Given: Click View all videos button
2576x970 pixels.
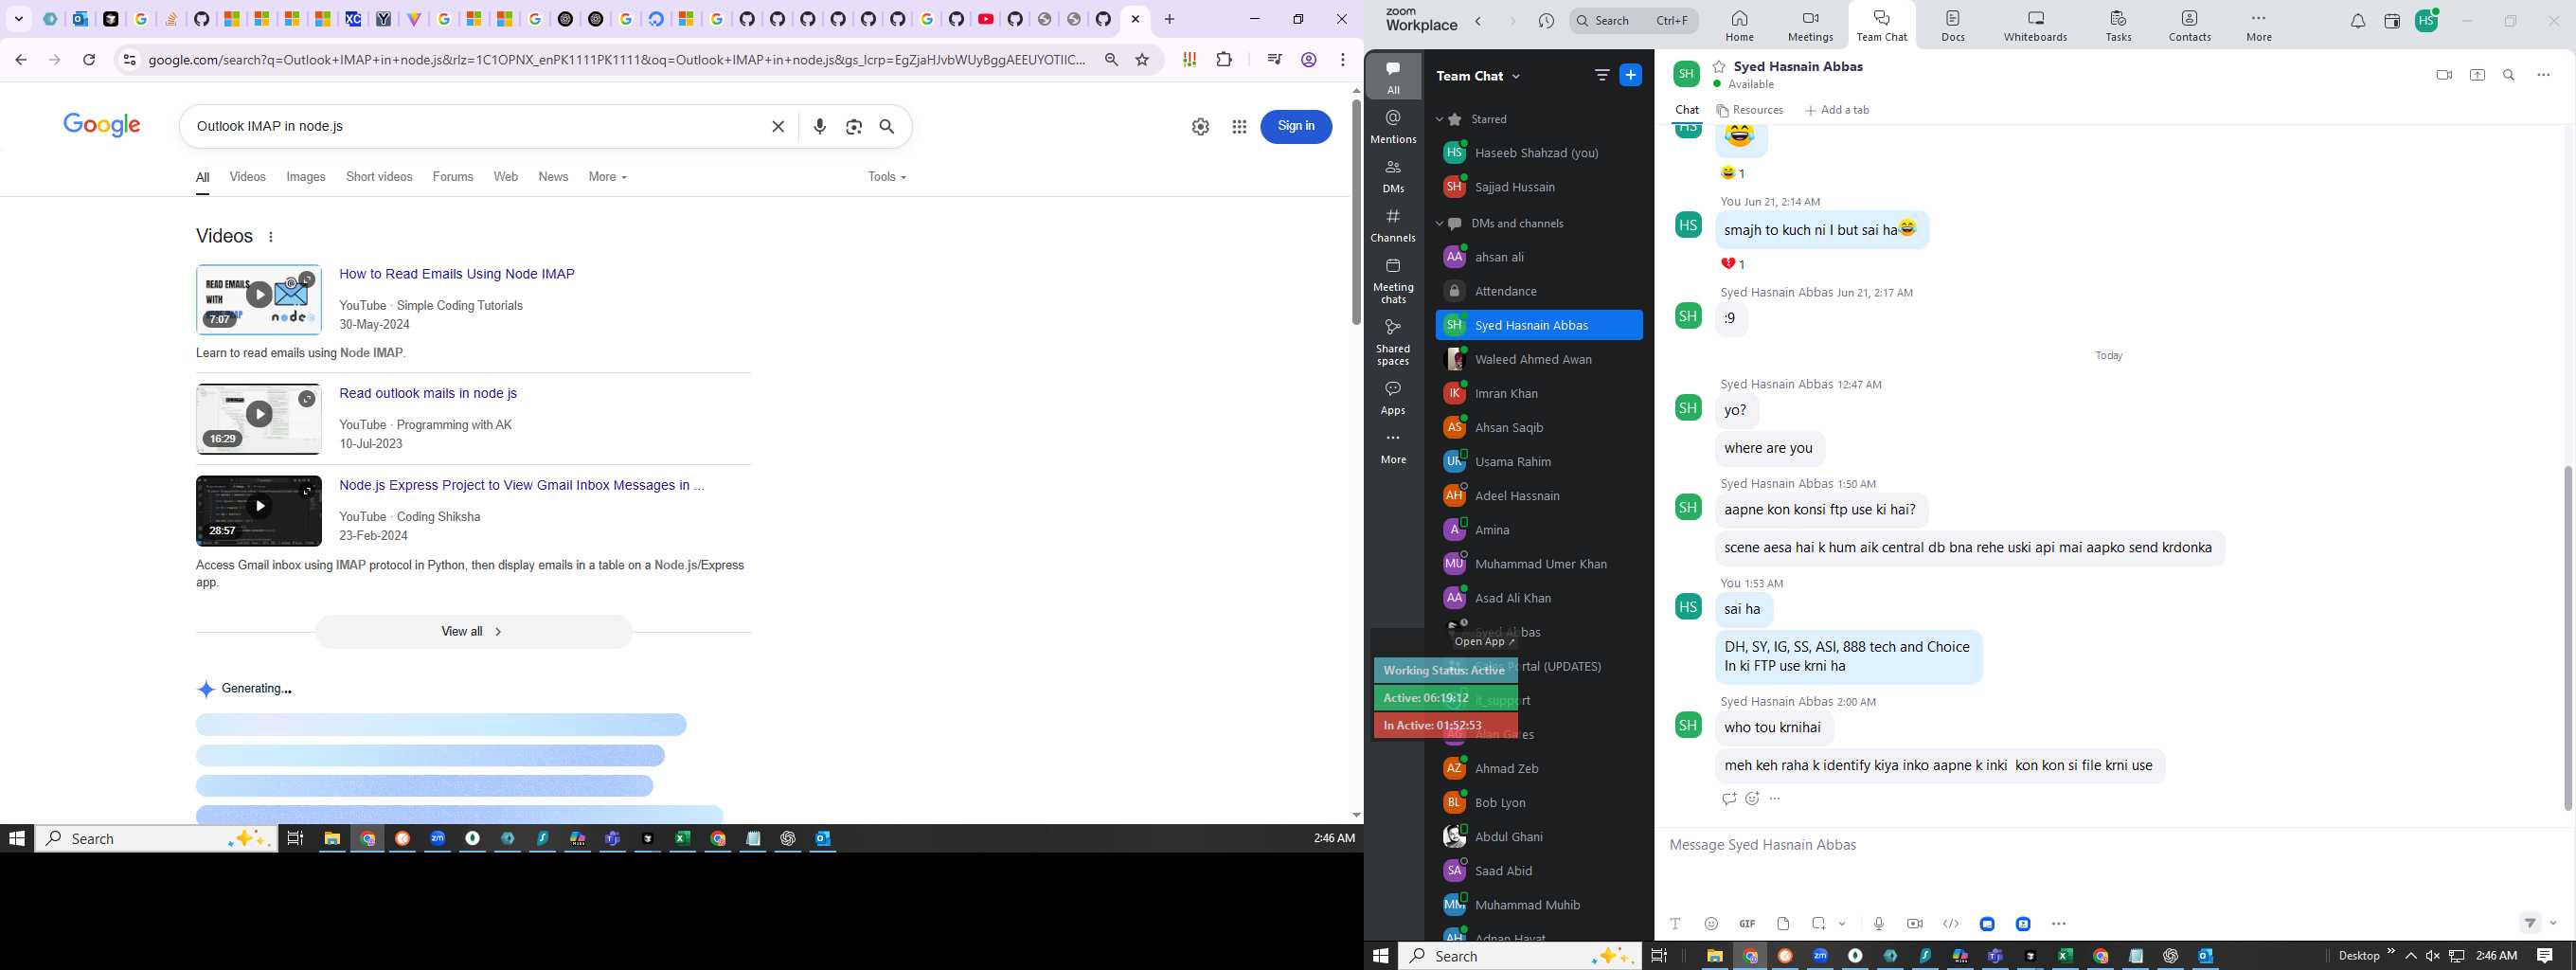Looking at the screenshot, I should coord(473,632).
